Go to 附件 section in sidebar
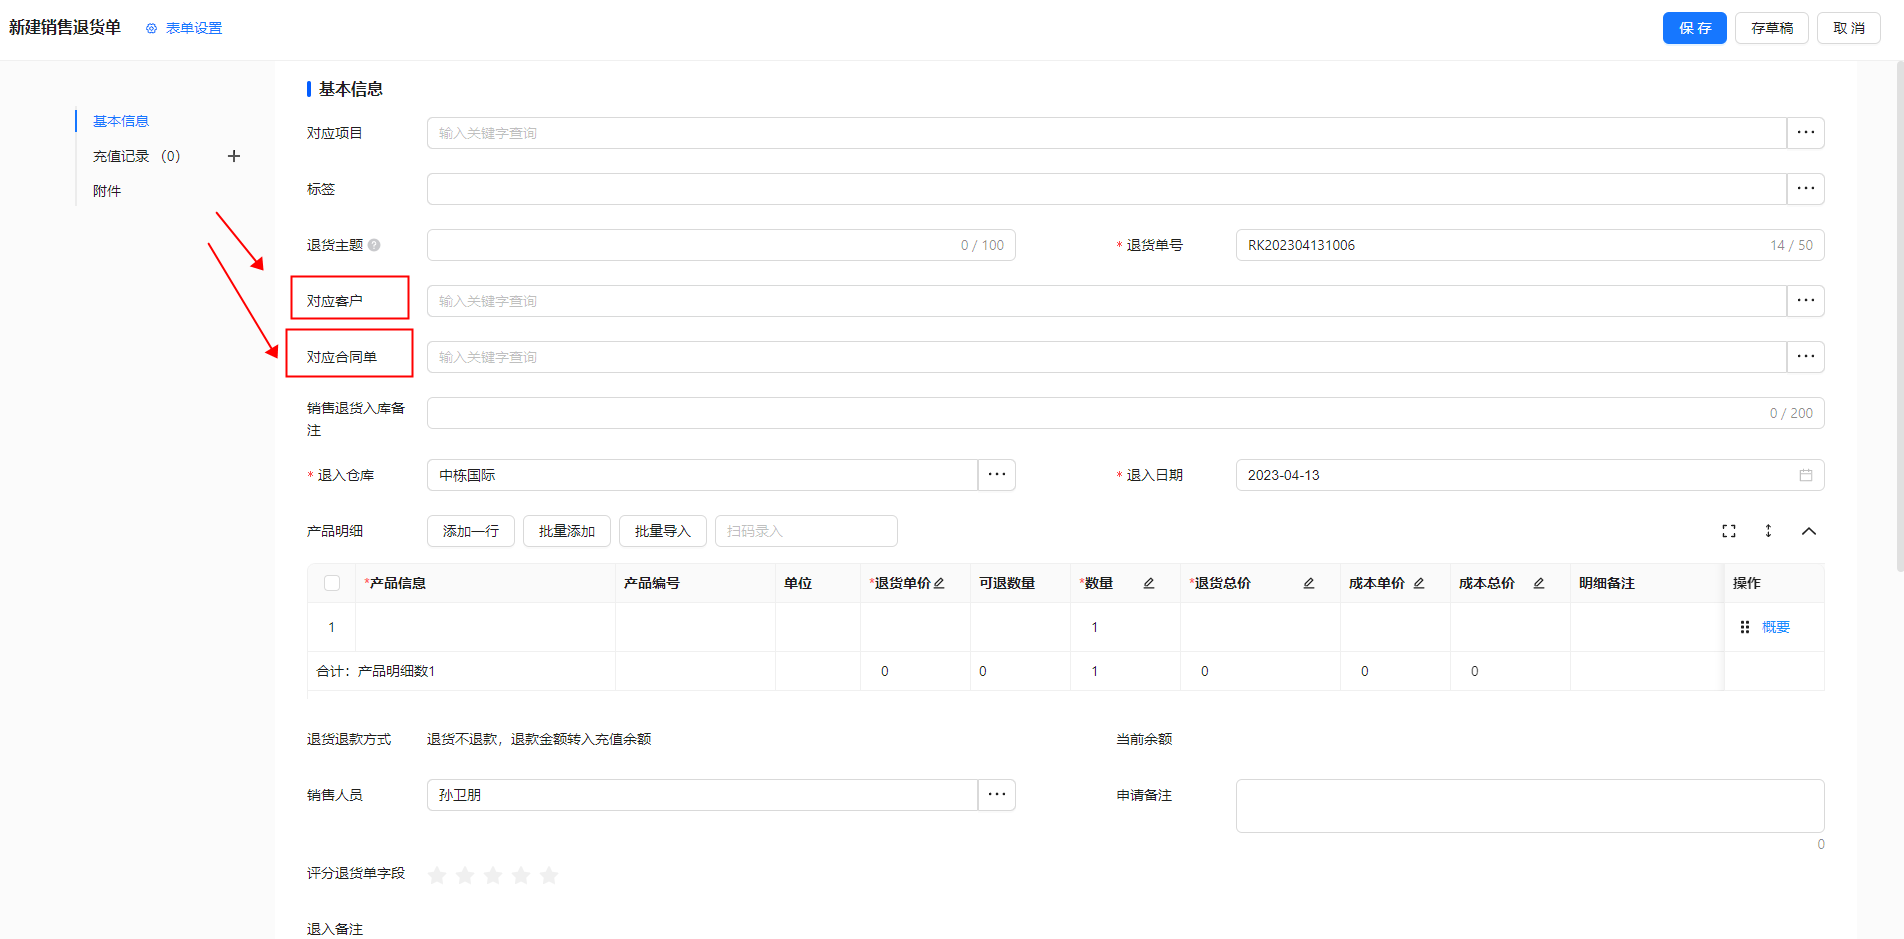Image resolution: width=1904 pixels, height=939 pixels. tap(107, 191)
